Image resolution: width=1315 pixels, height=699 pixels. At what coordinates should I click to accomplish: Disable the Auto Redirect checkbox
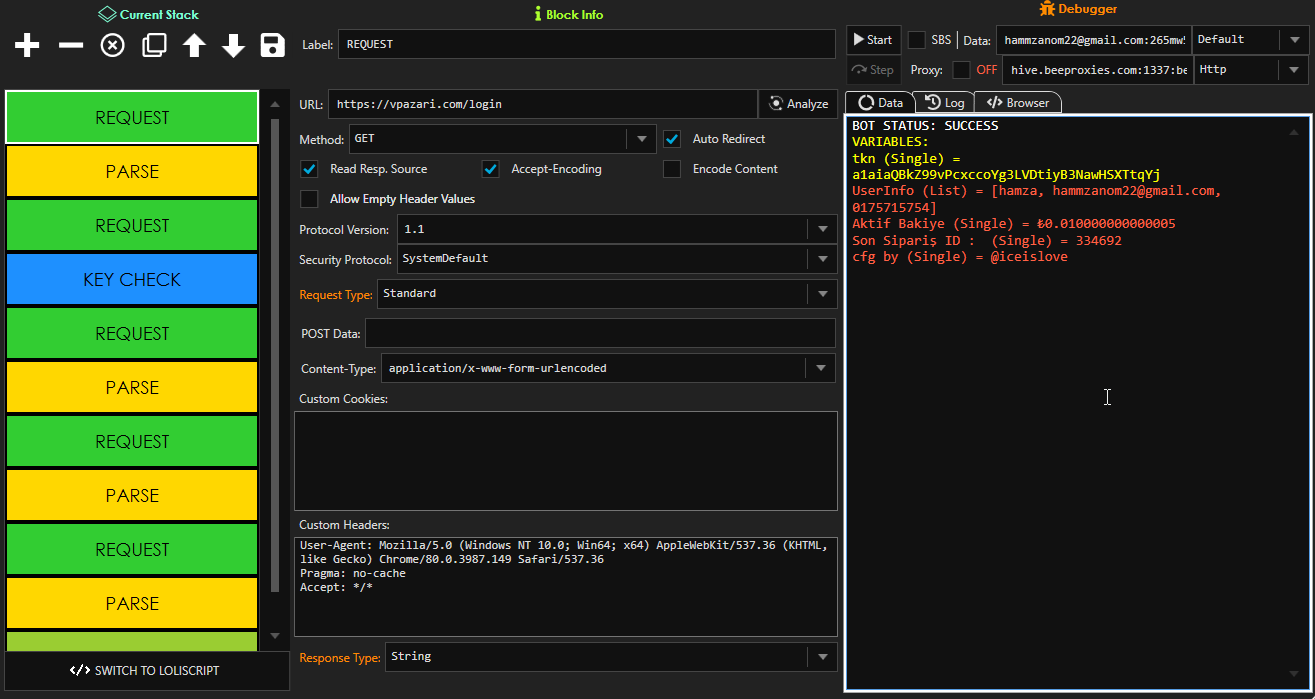[672, 139]
